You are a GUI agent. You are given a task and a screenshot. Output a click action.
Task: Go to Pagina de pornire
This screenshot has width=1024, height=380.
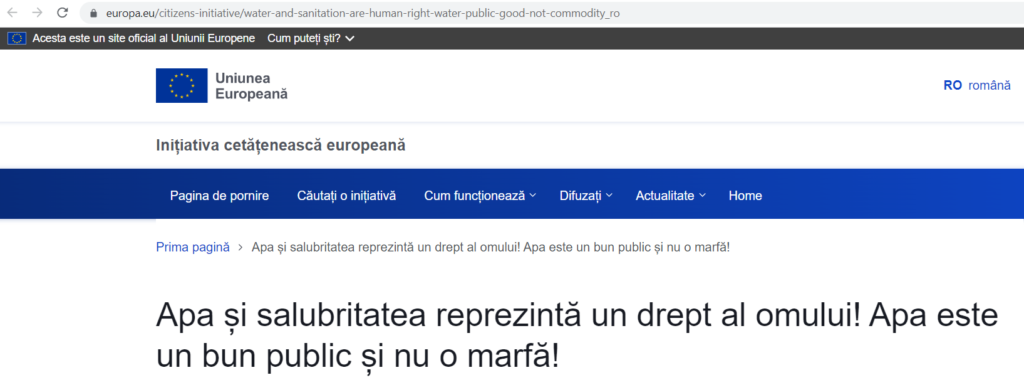pos(219,195)
